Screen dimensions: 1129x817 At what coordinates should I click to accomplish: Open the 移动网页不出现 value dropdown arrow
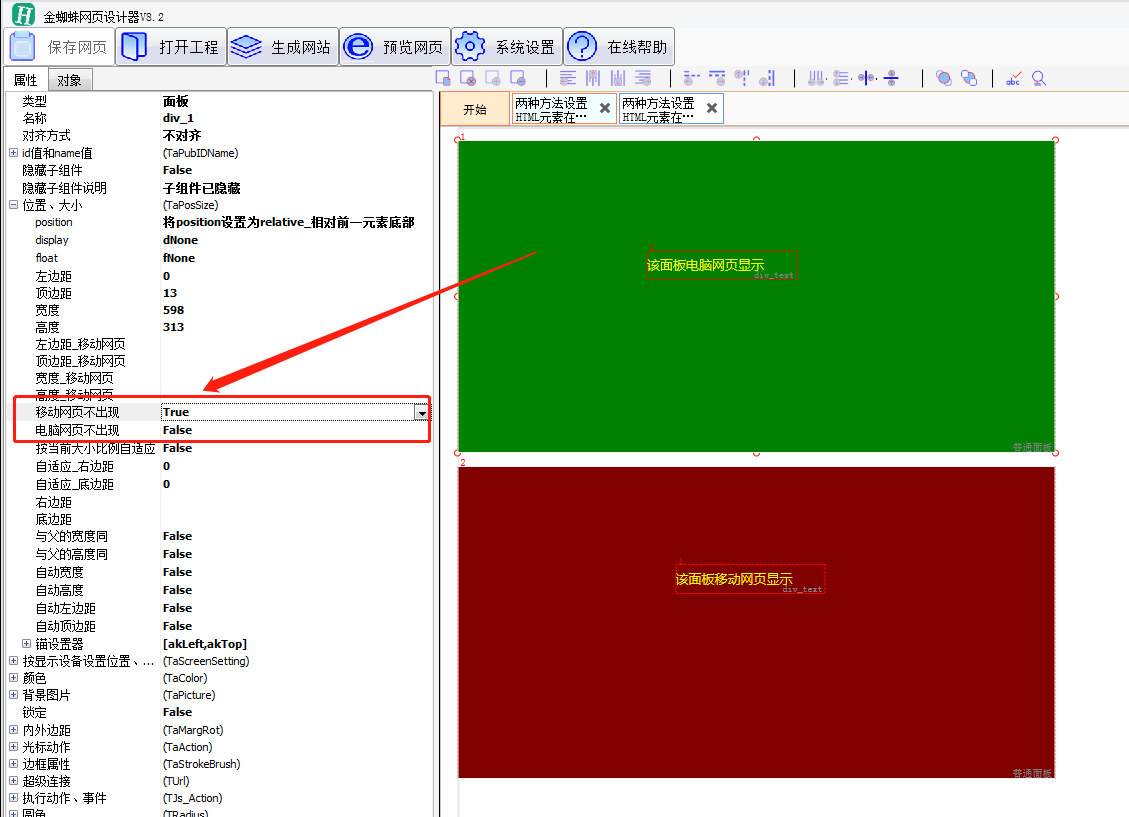click(421, 412)
